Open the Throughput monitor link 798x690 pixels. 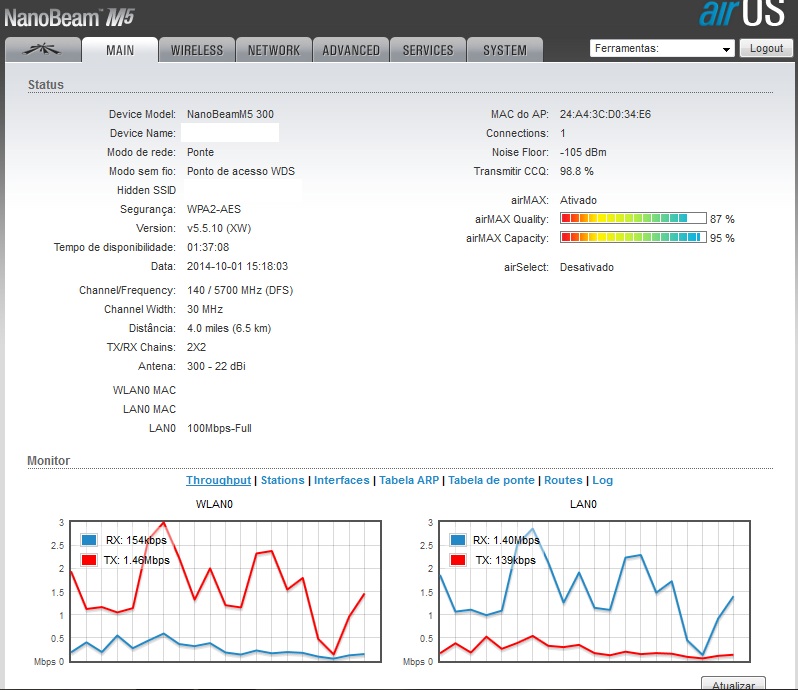(x=218, y=480)
